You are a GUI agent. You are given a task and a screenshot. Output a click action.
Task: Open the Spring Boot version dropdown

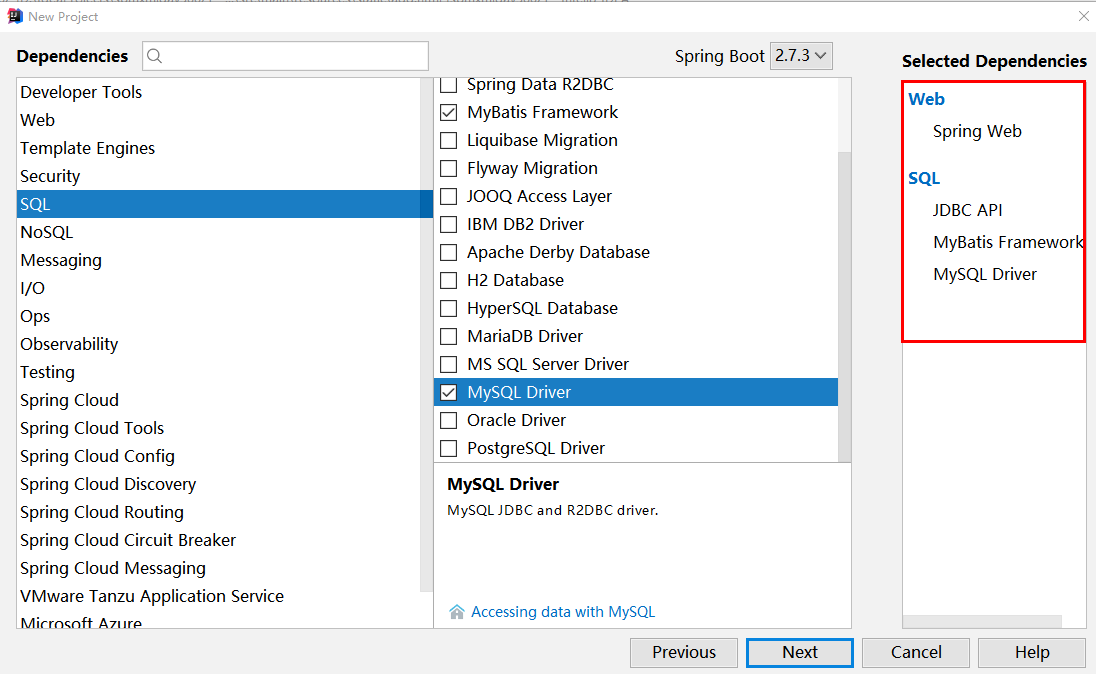coord(801,56)
